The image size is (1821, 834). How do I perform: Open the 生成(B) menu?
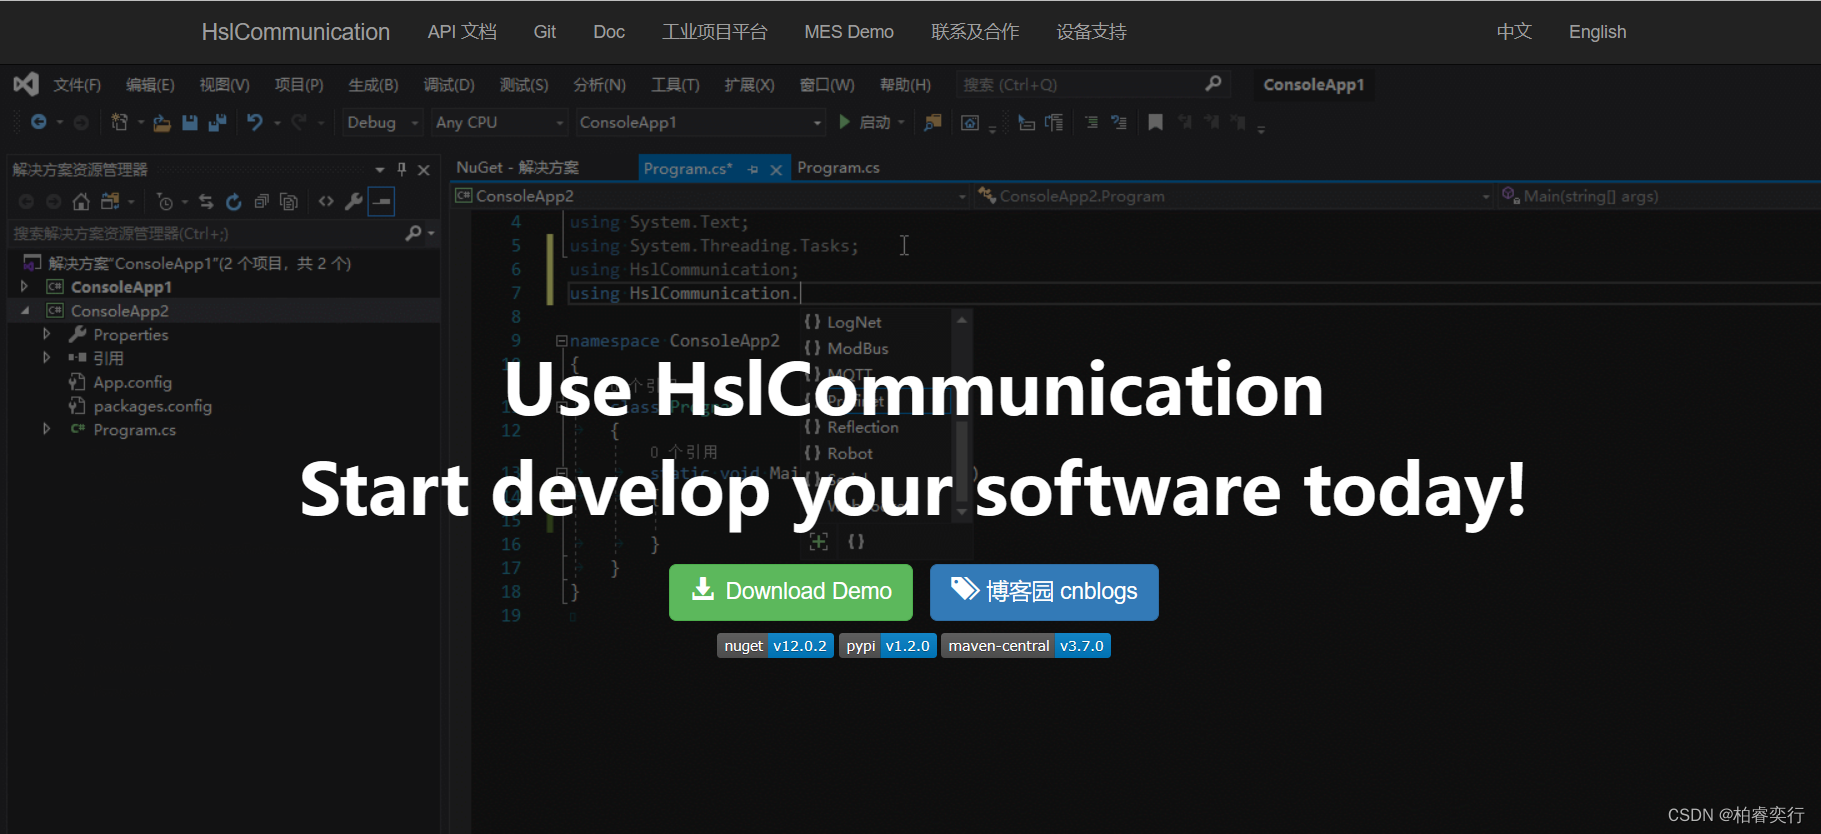coord(373,85)
